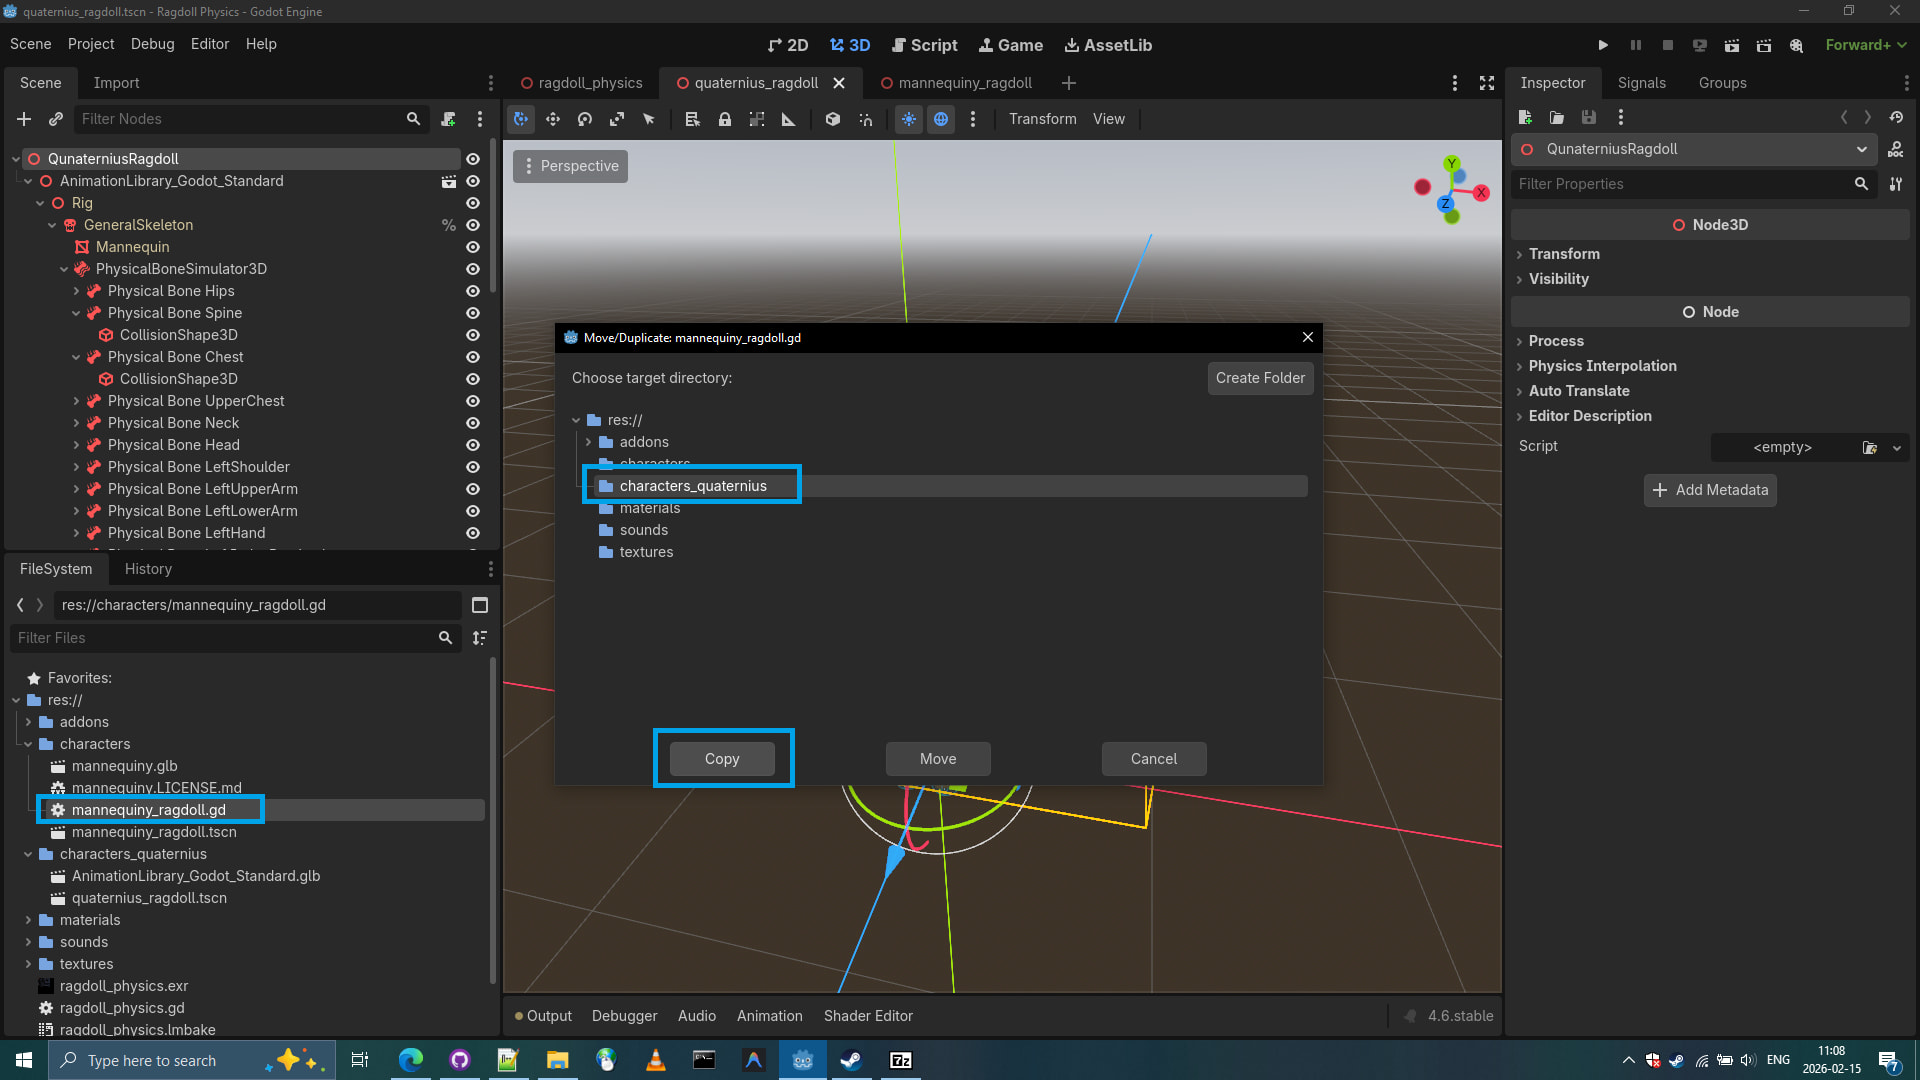Viewport: 1920px width, 1080px height.
Task: Toggle preview environment globe icon
Action: coord(941,119)
